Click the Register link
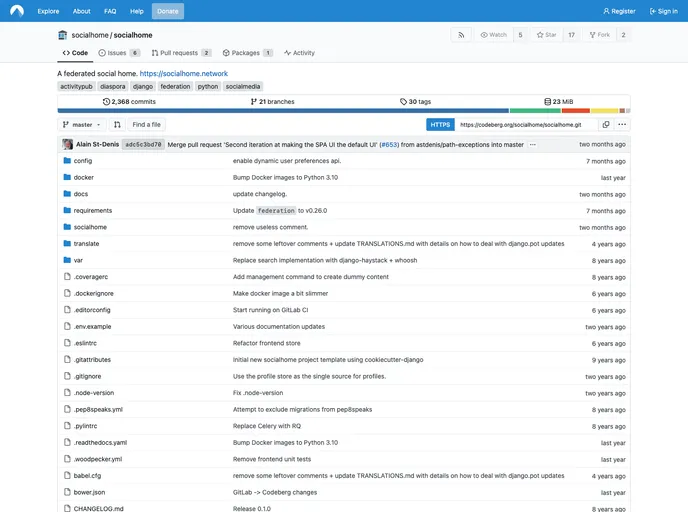The width and height of the screenshot is (688, 512). point(620,11)
